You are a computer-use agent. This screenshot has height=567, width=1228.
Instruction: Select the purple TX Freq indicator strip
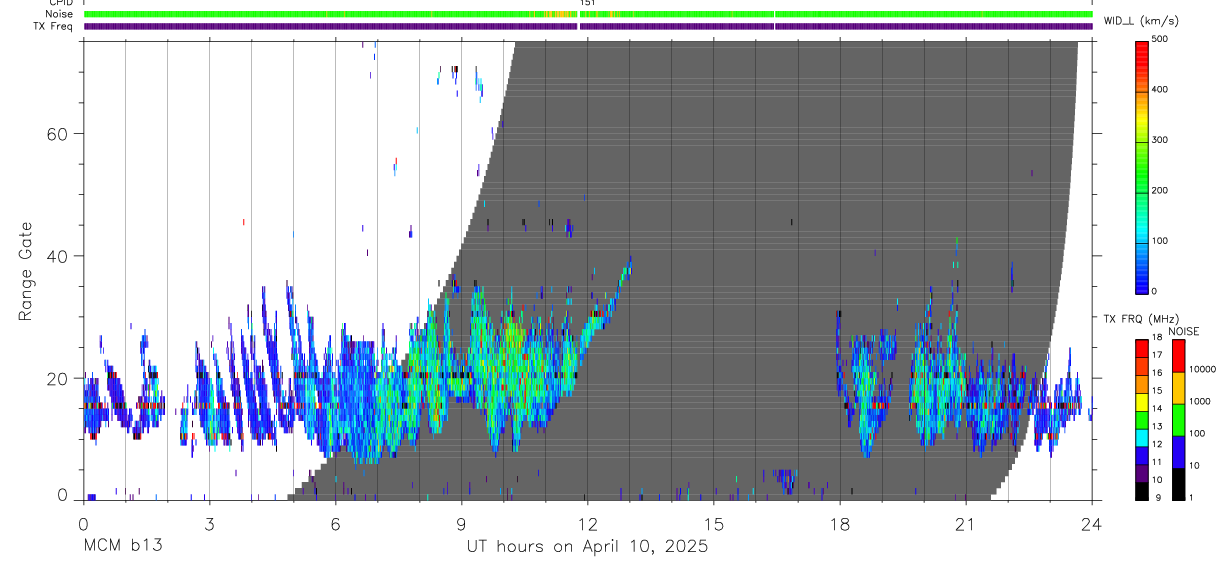click(x=588, y=26)
